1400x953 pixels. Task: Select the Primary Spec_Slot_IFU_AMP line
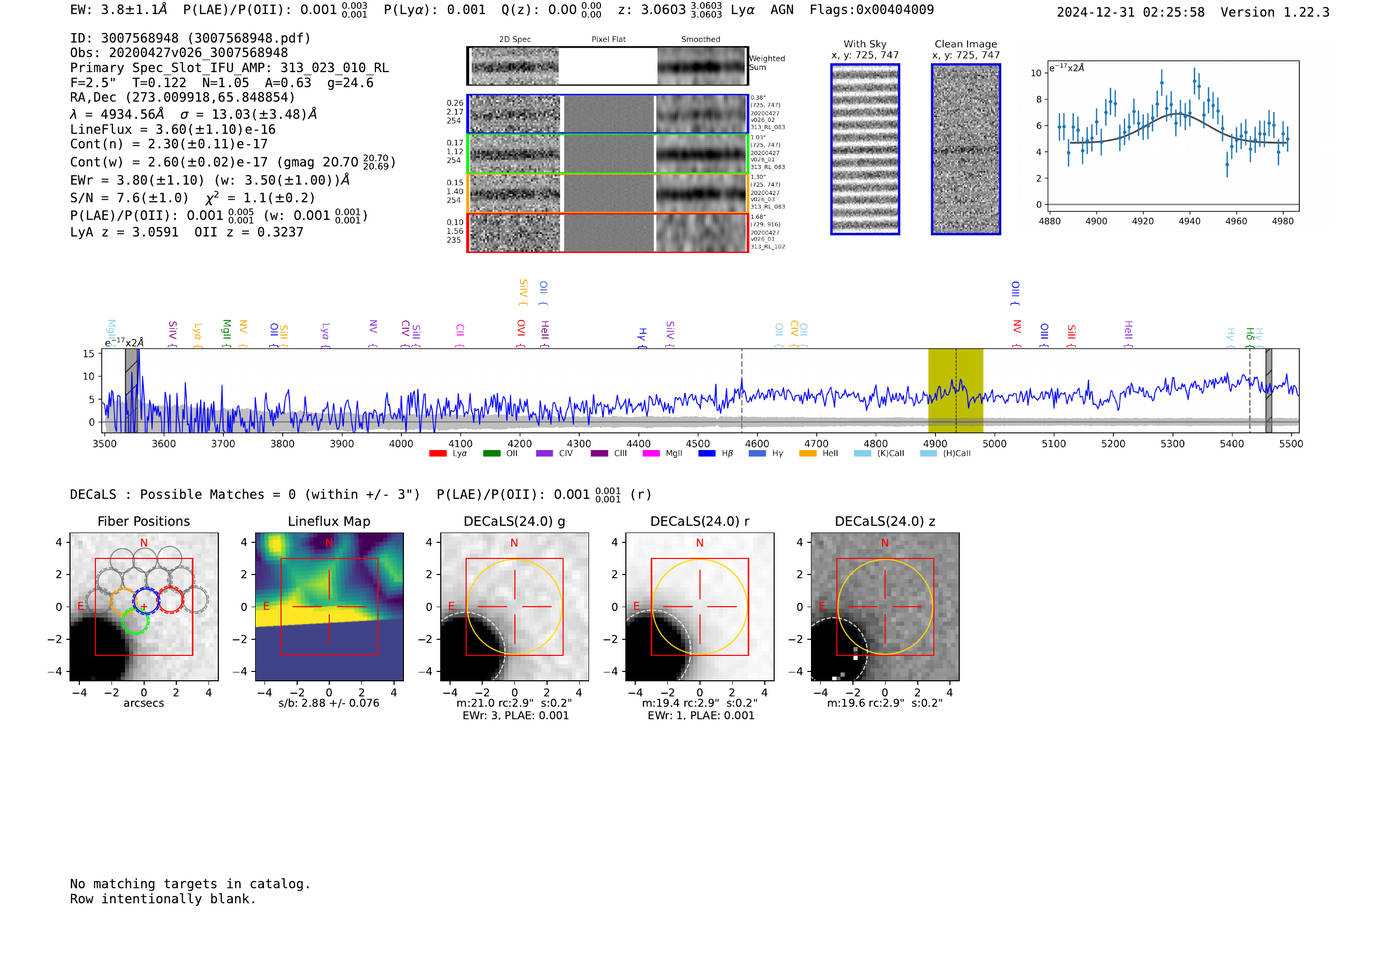(x=230, y=68)
